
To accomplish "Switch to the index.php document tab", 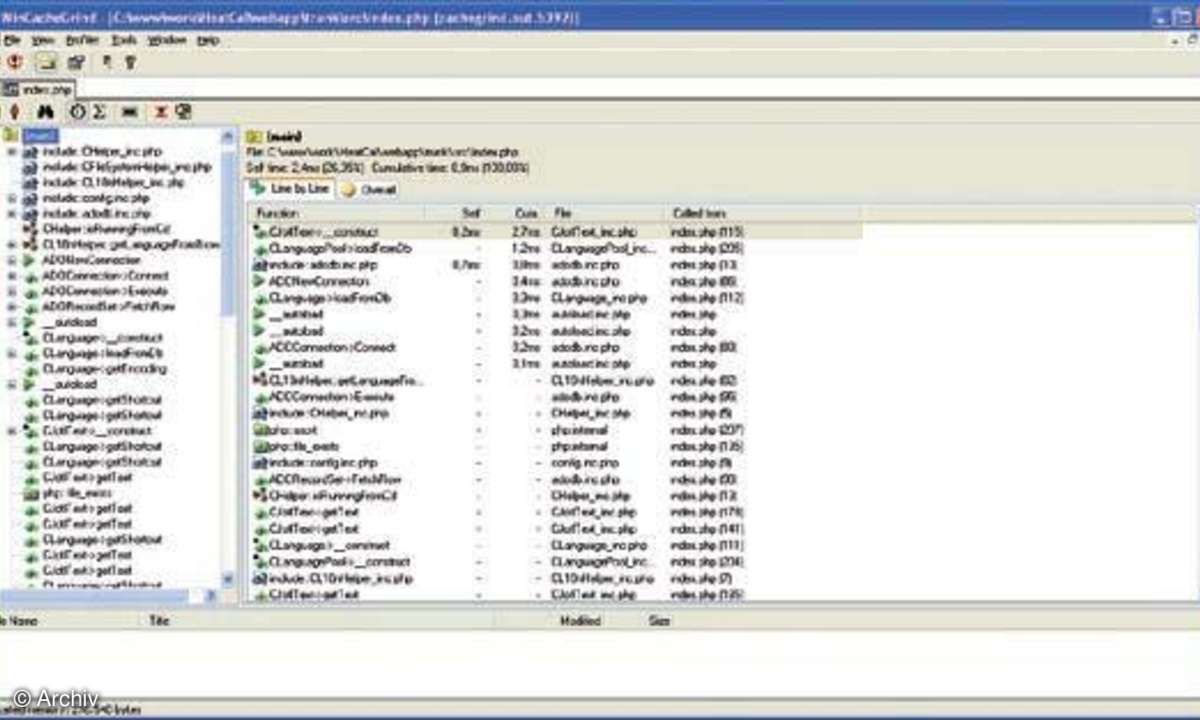I will tap(36, 89).
